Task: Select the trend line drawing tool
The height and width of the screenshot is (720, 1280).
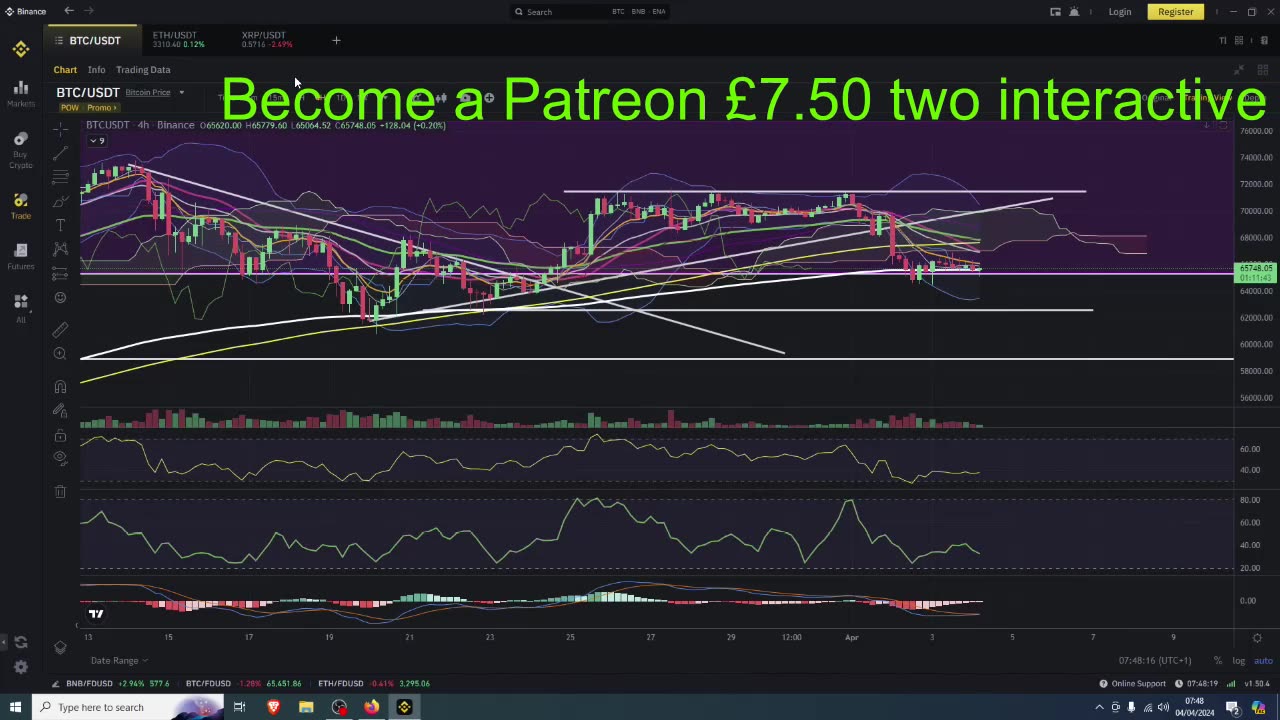Action: tap(60, 153)
